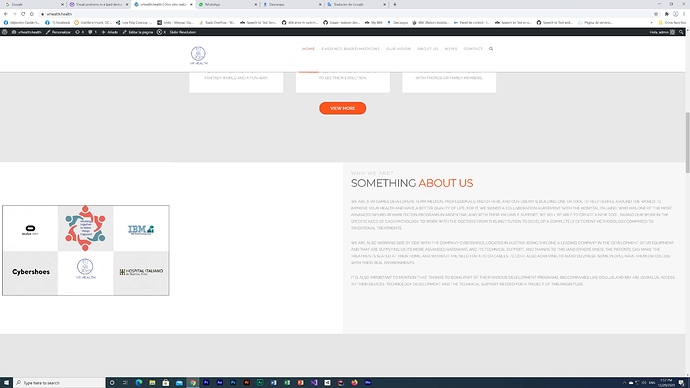Open updates counter in WordPress admin bar
Viewport: 690px width, 388px height.
pos(79,32)
